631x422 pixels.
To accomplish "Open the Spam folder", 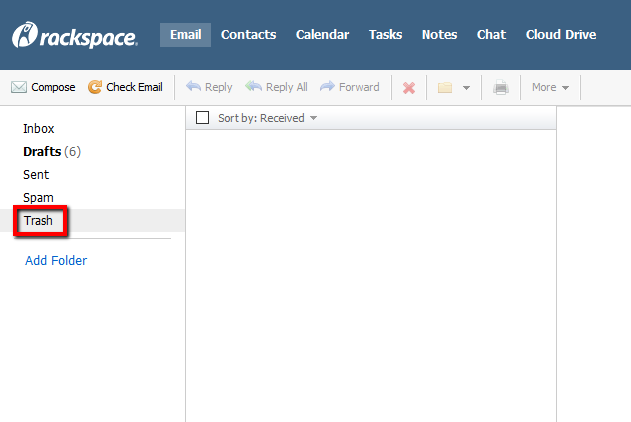I will point(38,198).
